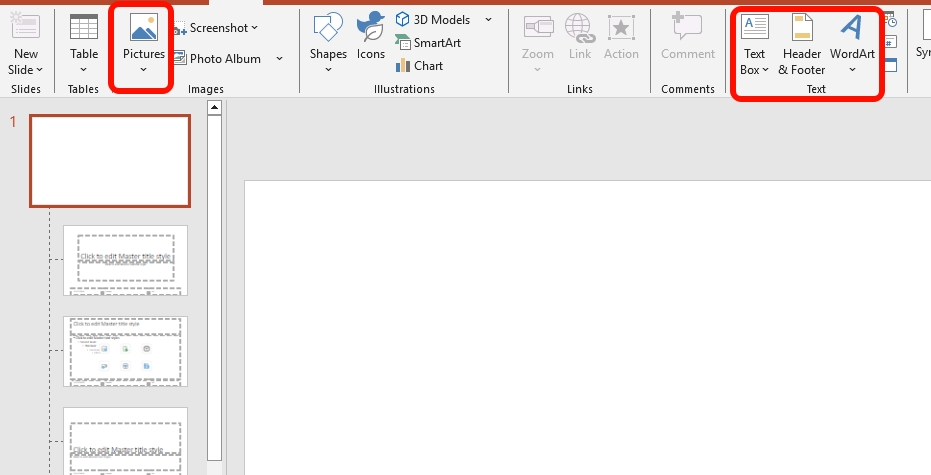Select slide master thumbnail number 1
The width and height of the screenshot is (931, 475).
110,161
